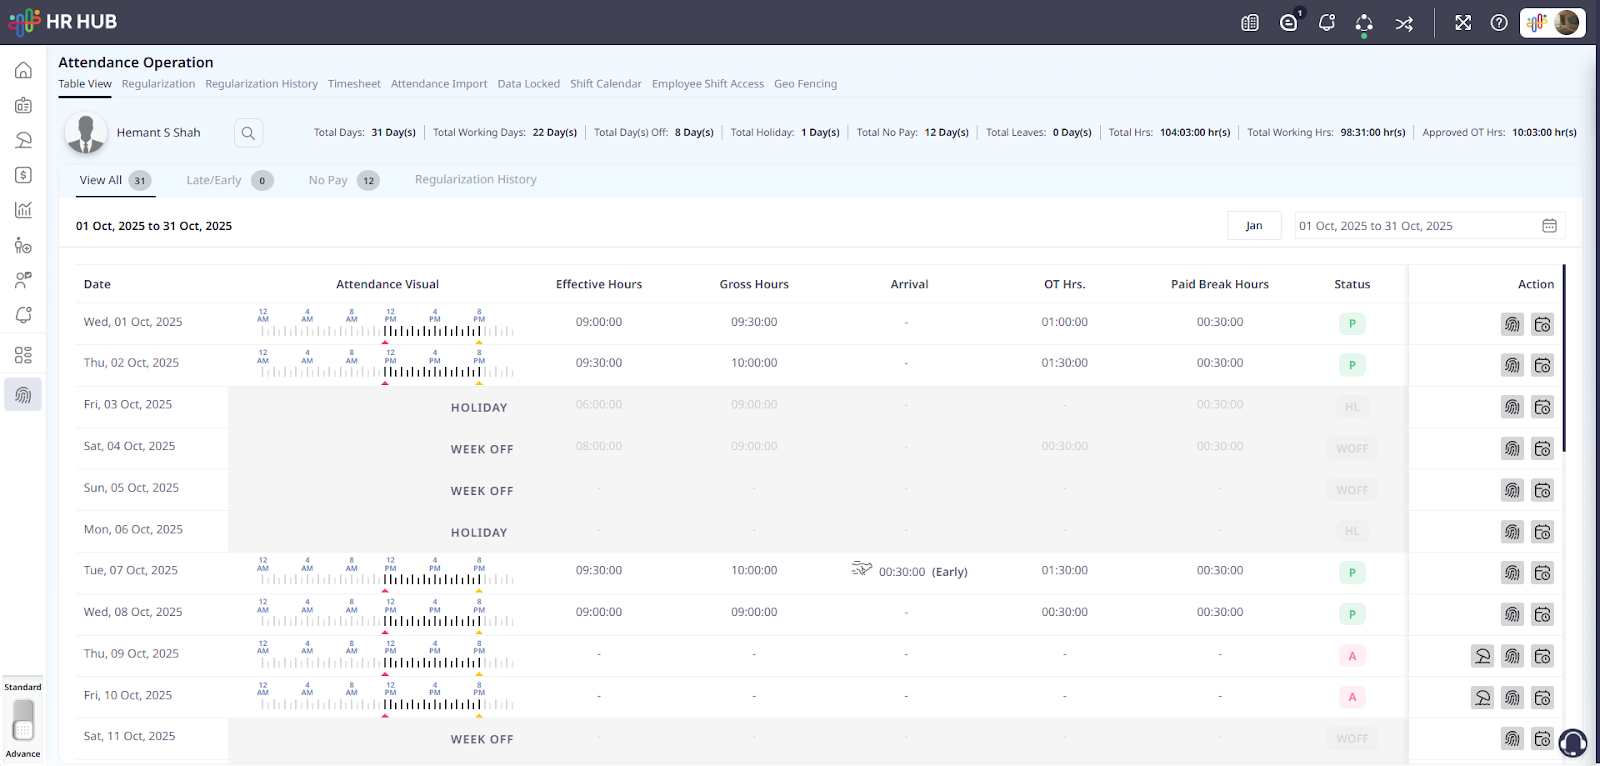
Task: Toggle the Standard/Advance mode switch
Action: [23, 720]
